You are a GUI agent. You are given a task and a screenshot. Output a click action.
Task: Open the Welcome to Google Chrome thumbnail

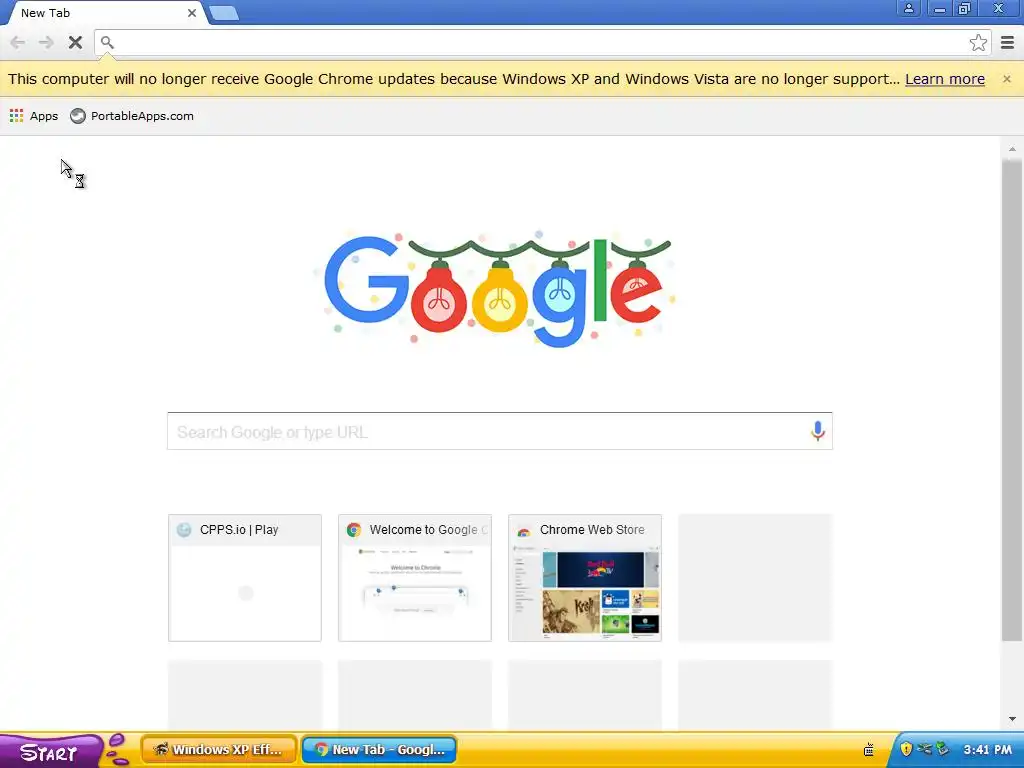415,578
